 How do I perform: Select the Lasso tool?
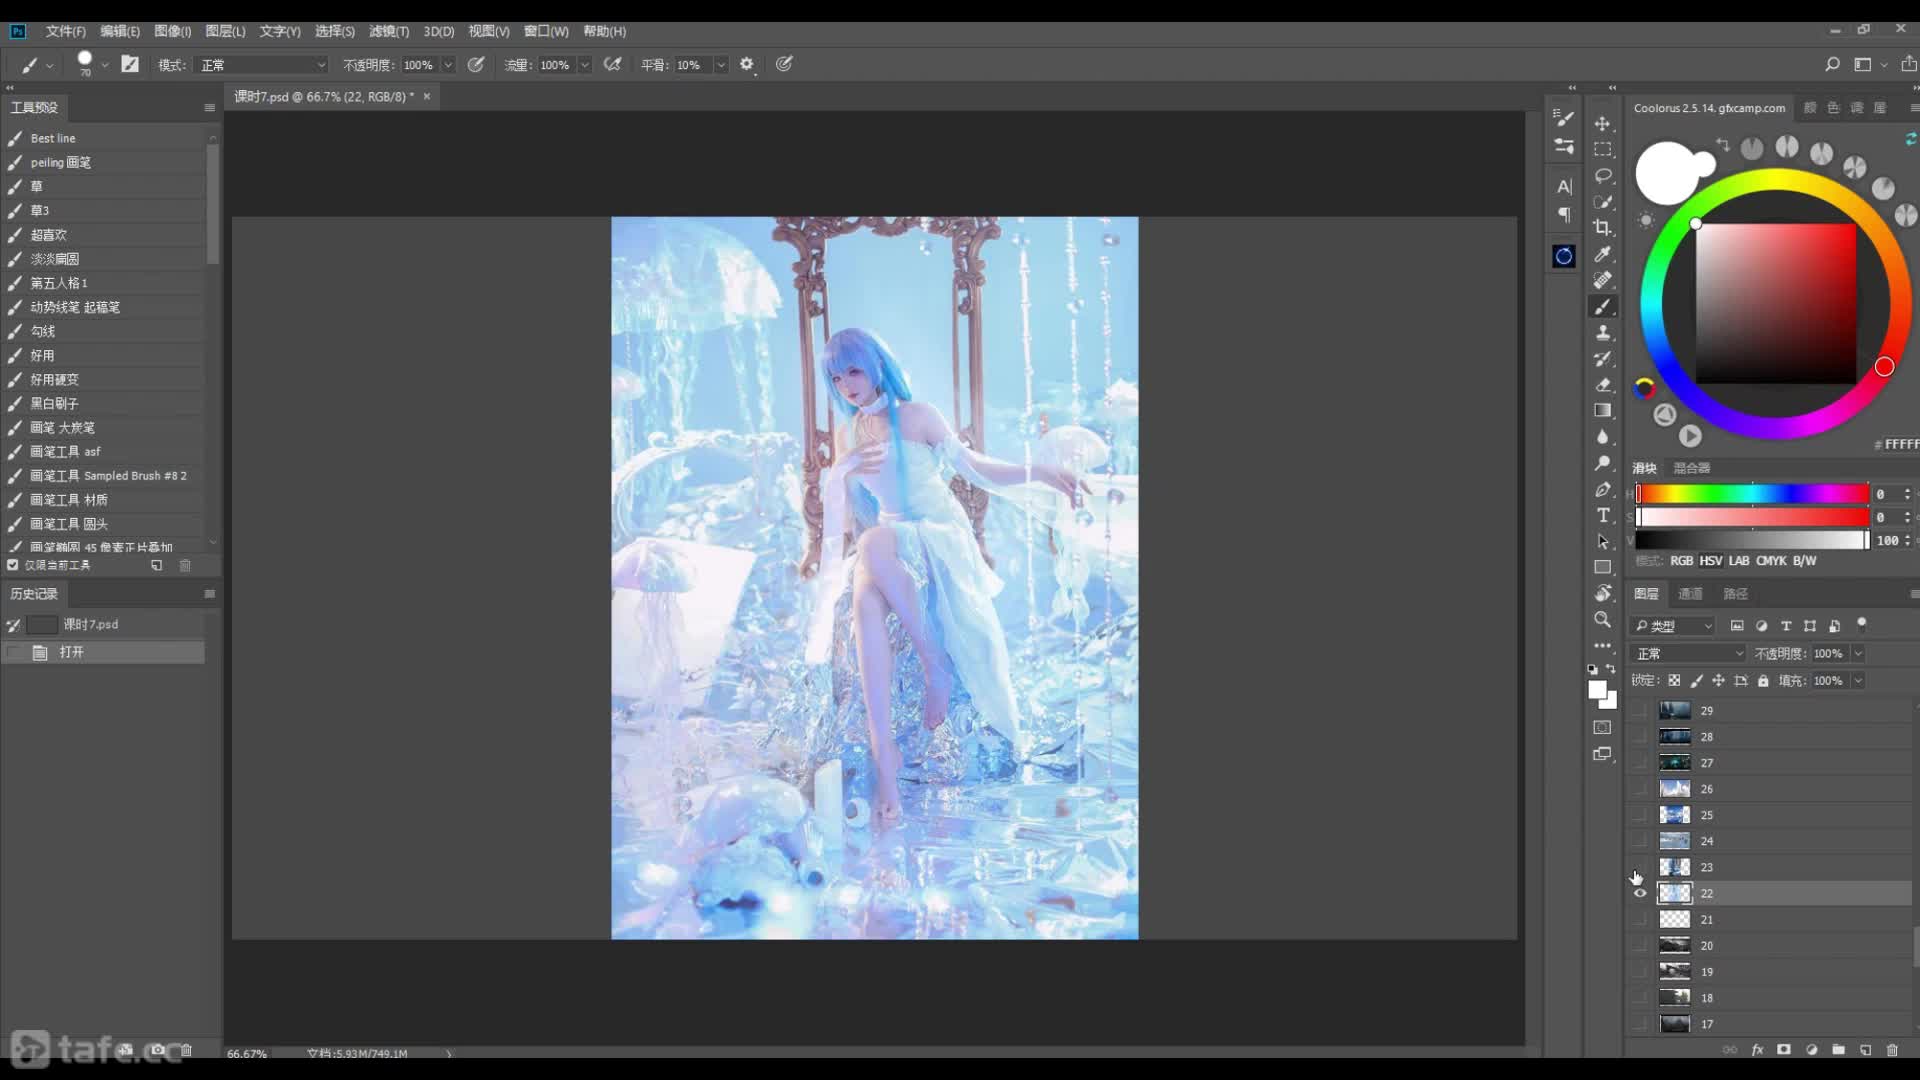[x=1603, y=175]
